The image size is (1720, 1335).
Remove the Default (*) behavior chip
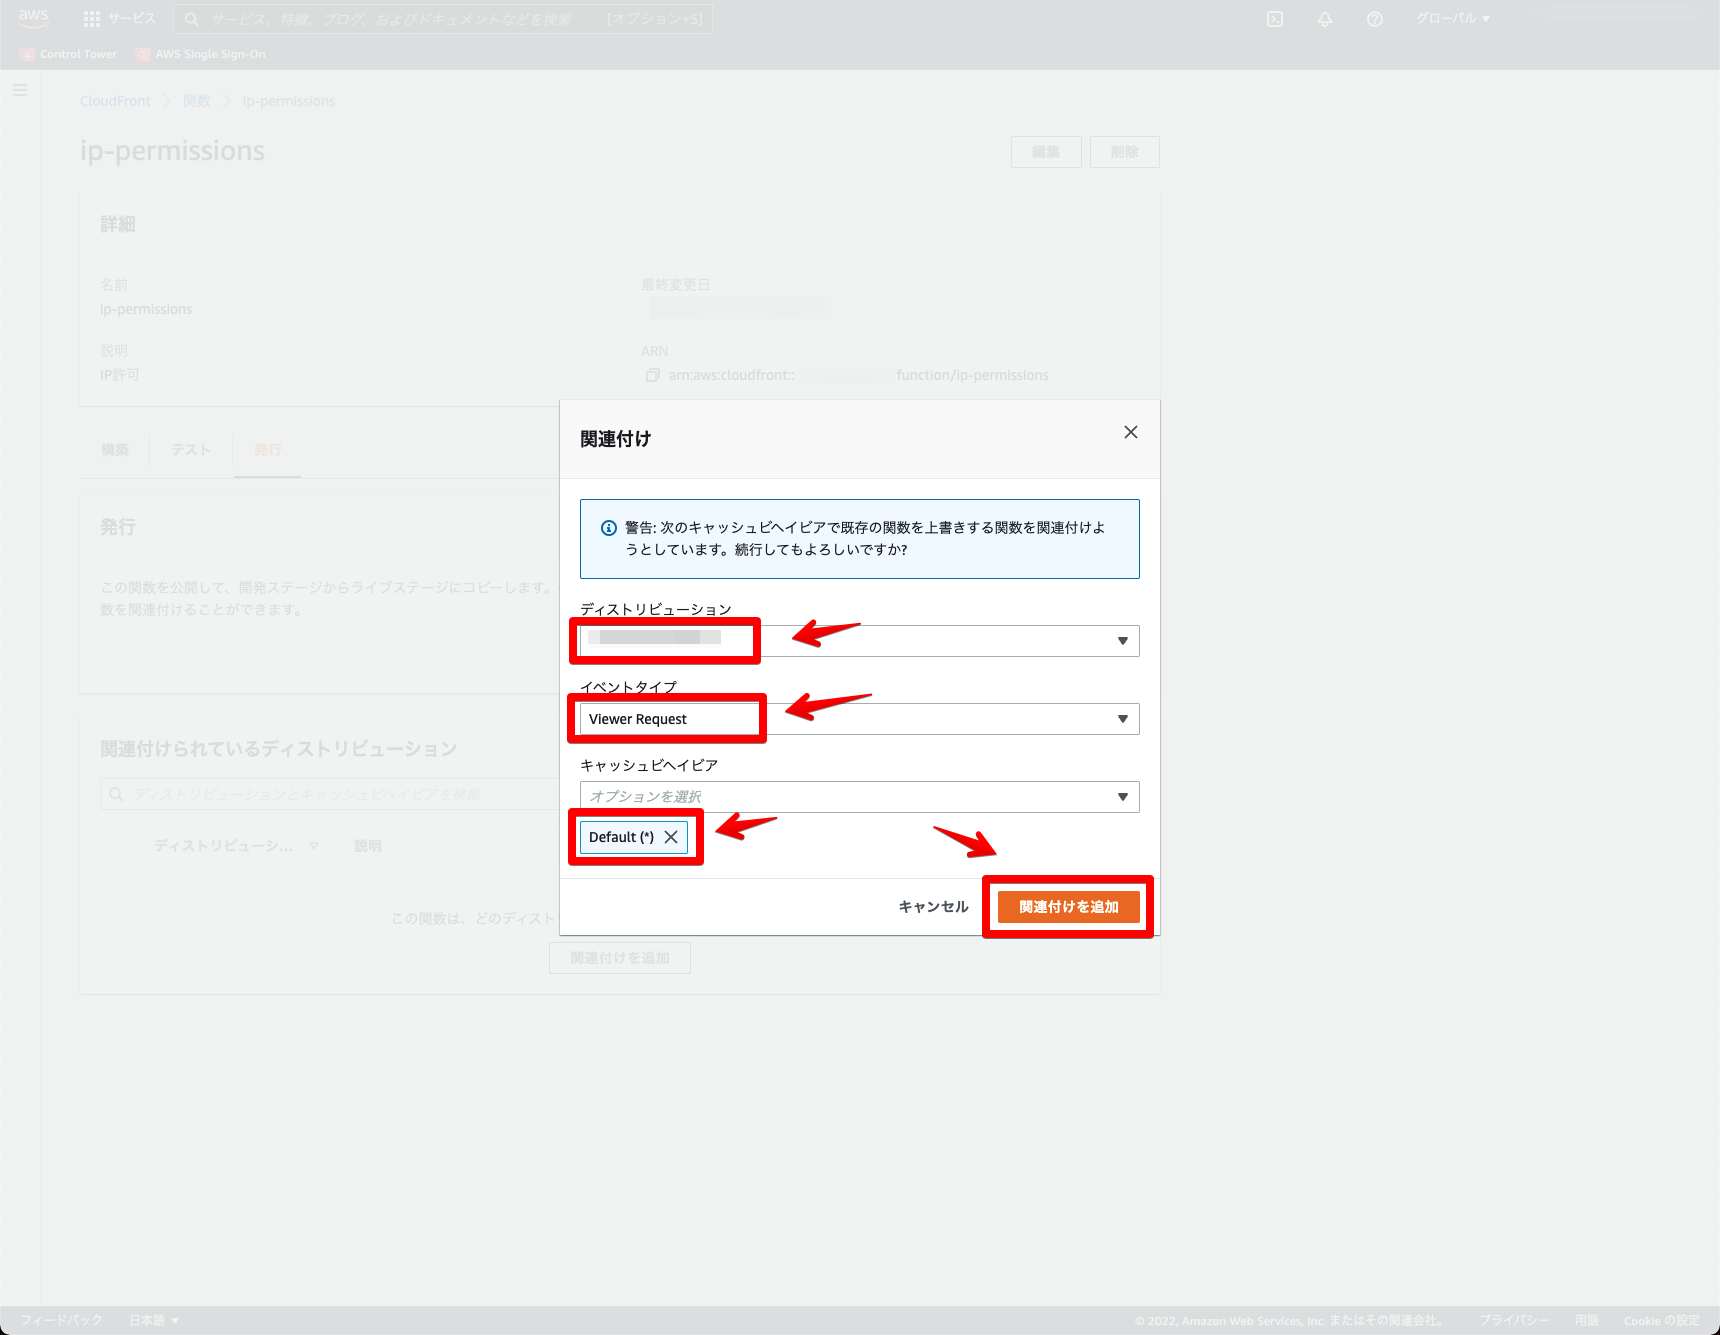pos(671,837)
